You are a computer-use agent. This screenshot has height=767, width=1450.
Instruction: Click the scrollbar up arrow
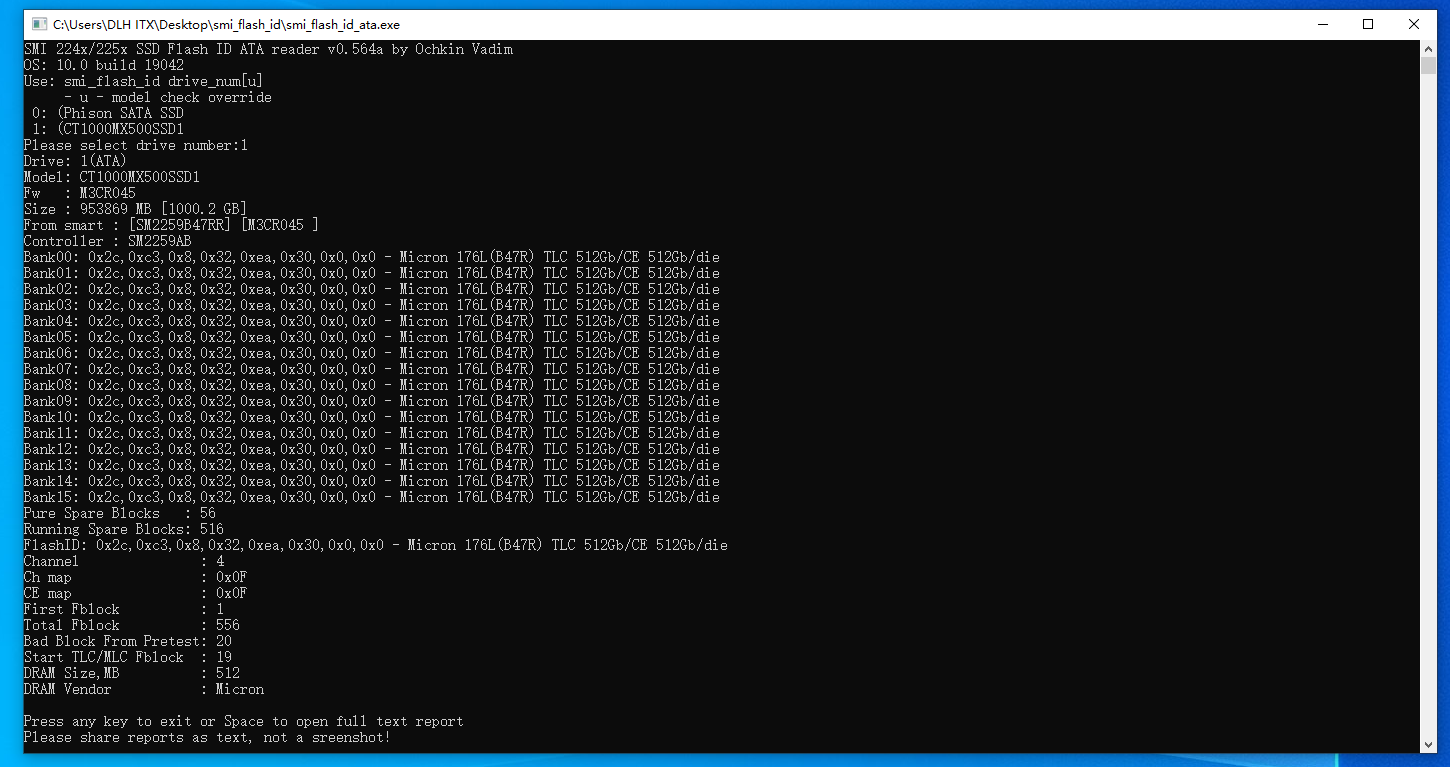coord(1428,49)
